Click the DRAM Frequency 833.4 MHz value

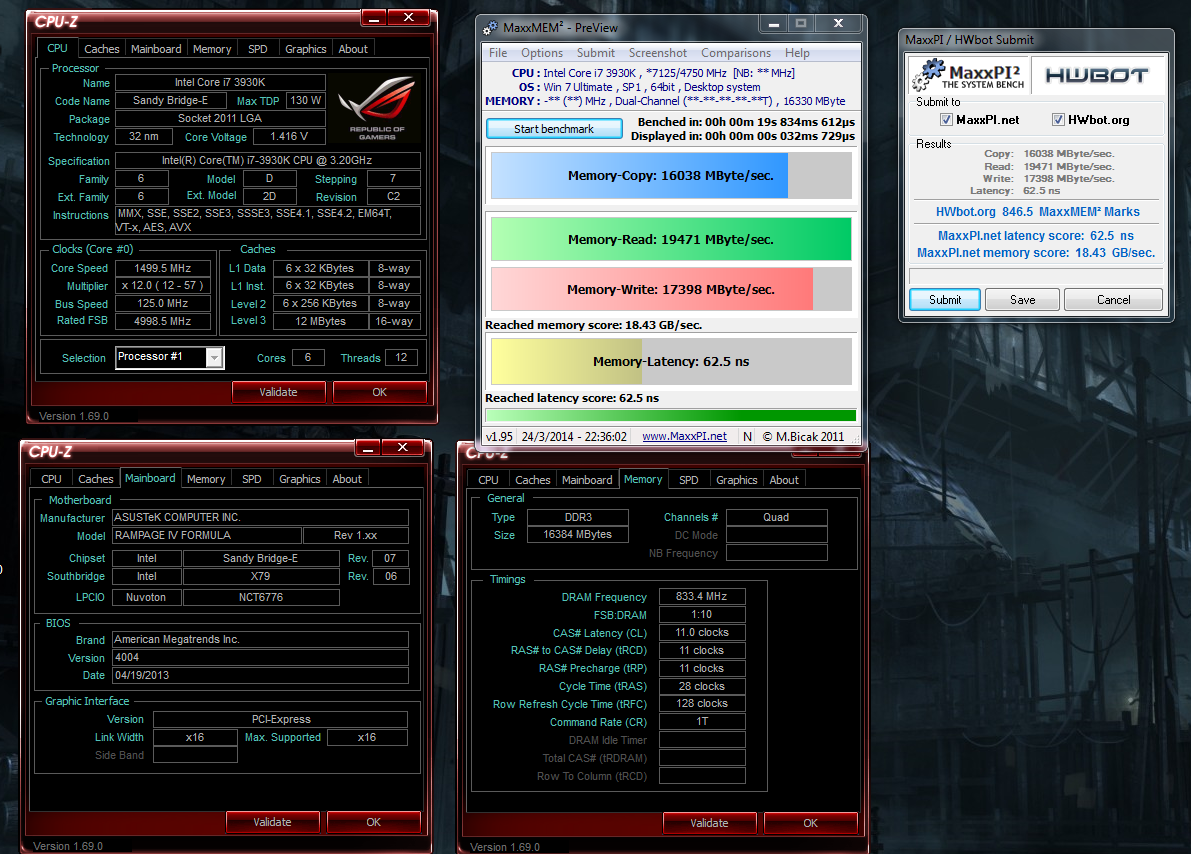coord(702,596)
